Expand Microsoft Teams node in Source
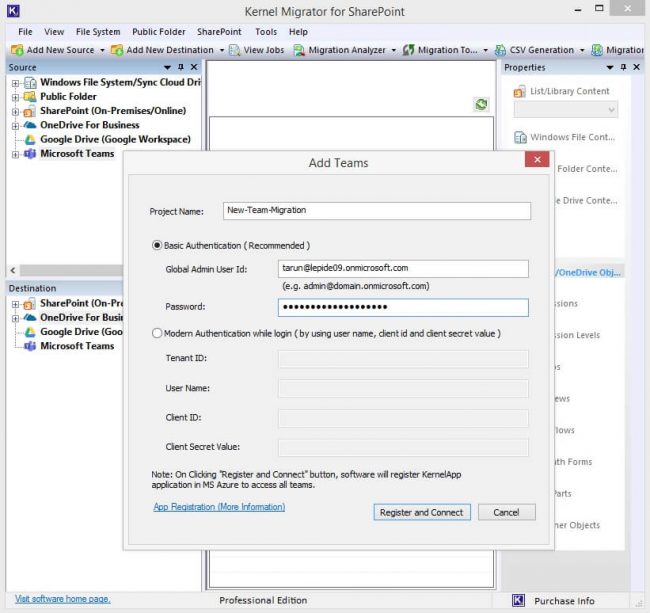 (15, 154)
